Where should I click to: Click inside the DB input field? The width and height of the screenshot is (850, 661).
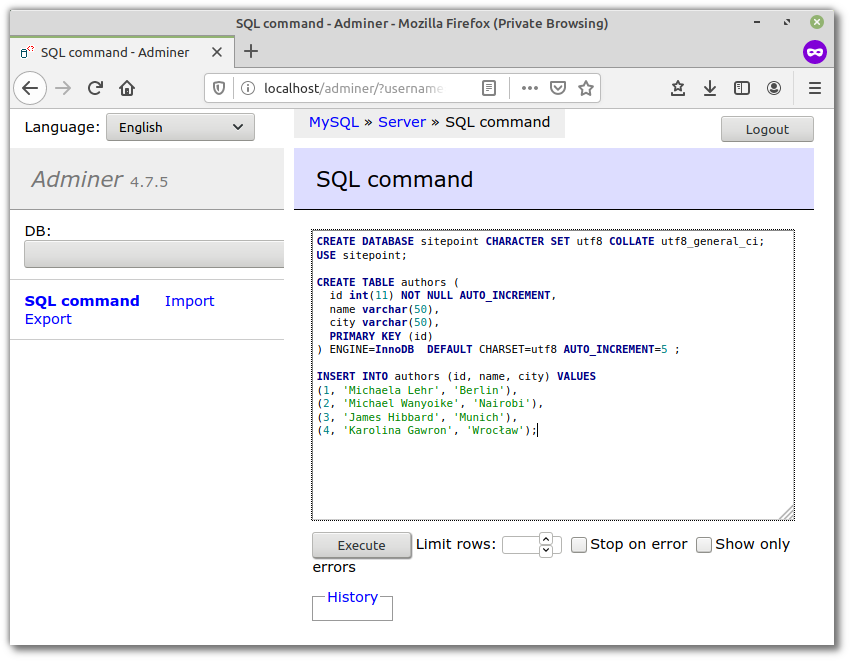pyautogui.click(x=153, y=254)
